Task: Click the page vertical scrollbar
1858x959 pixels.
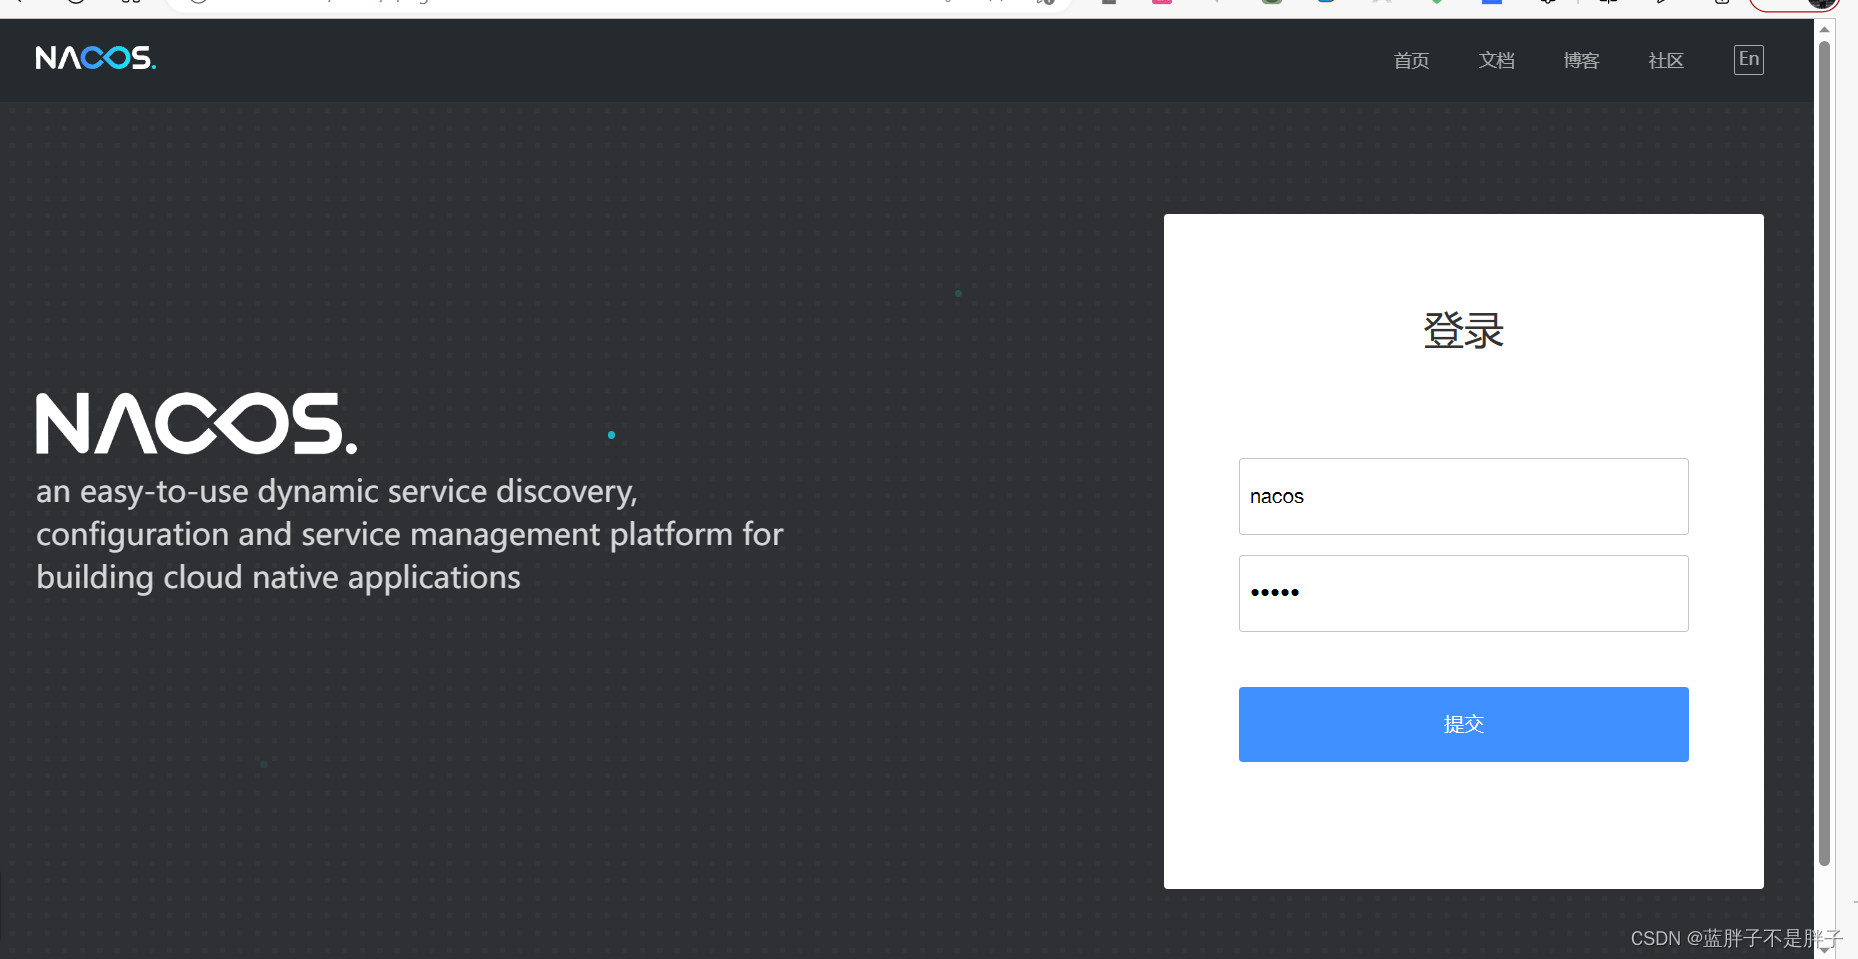Action: pyautogui.click(x=1824, y=452)
